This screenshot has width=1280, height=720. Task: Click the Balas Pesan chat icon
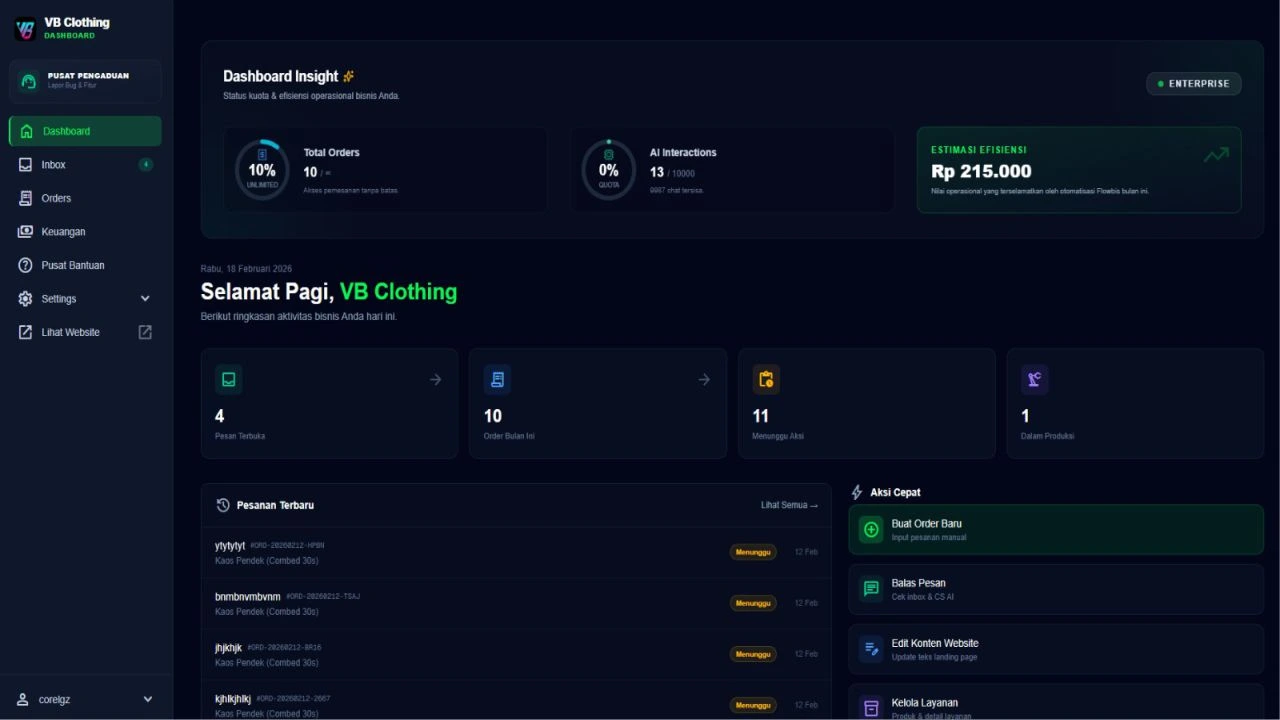click(869, 589)
